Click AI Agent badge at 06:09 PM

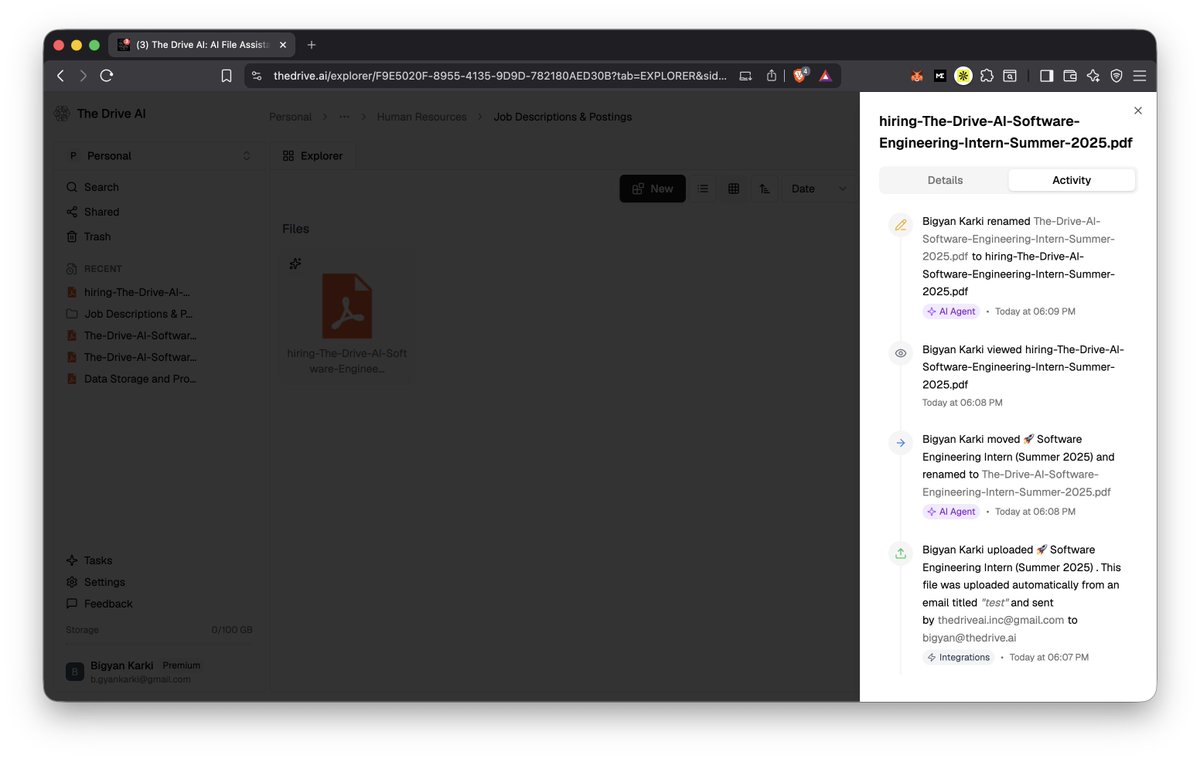(951, 311)
